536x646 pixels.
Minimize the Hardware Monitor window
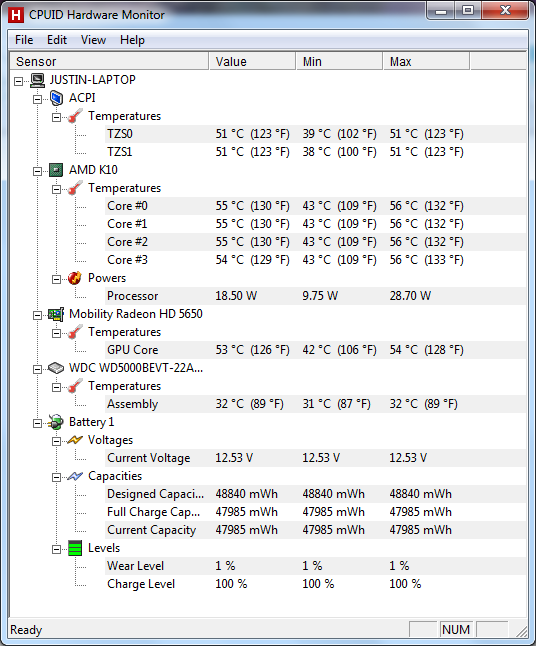point(441,11)
